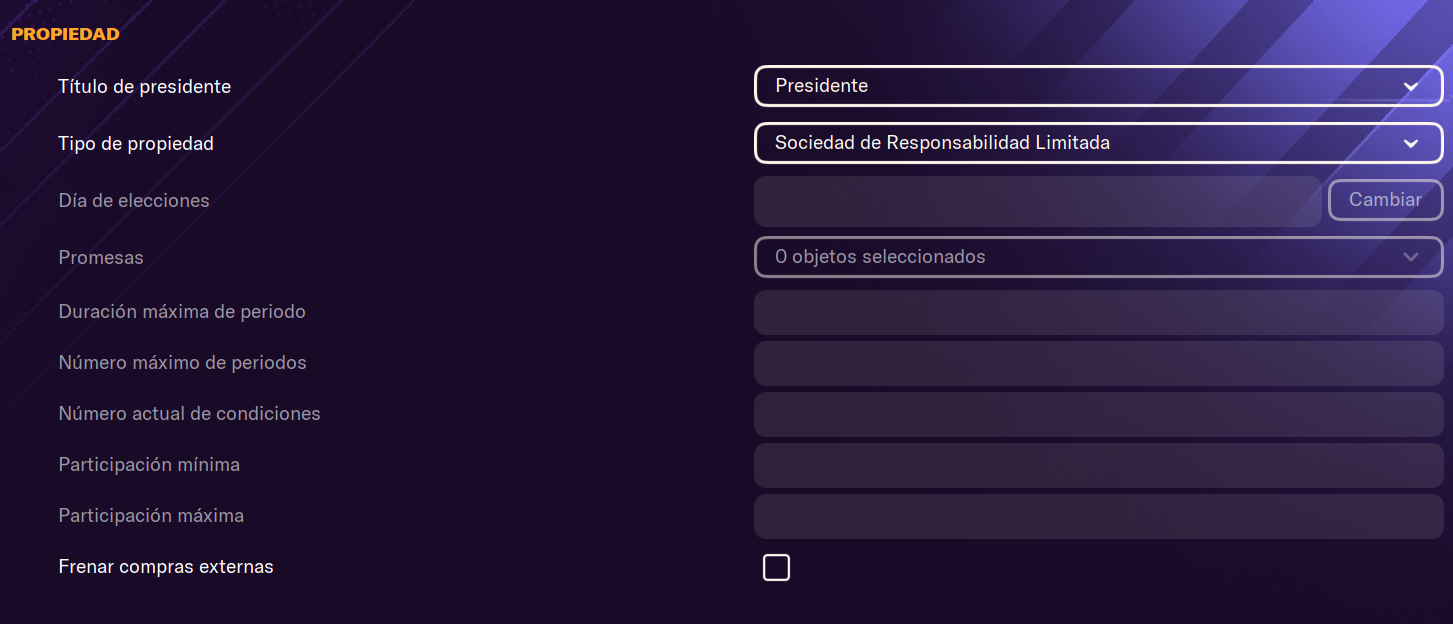This screenshot has width=1453, height=624.
Task: Click the Promesas dropdown chevron arrow
Action: (x=1411, y=258)
